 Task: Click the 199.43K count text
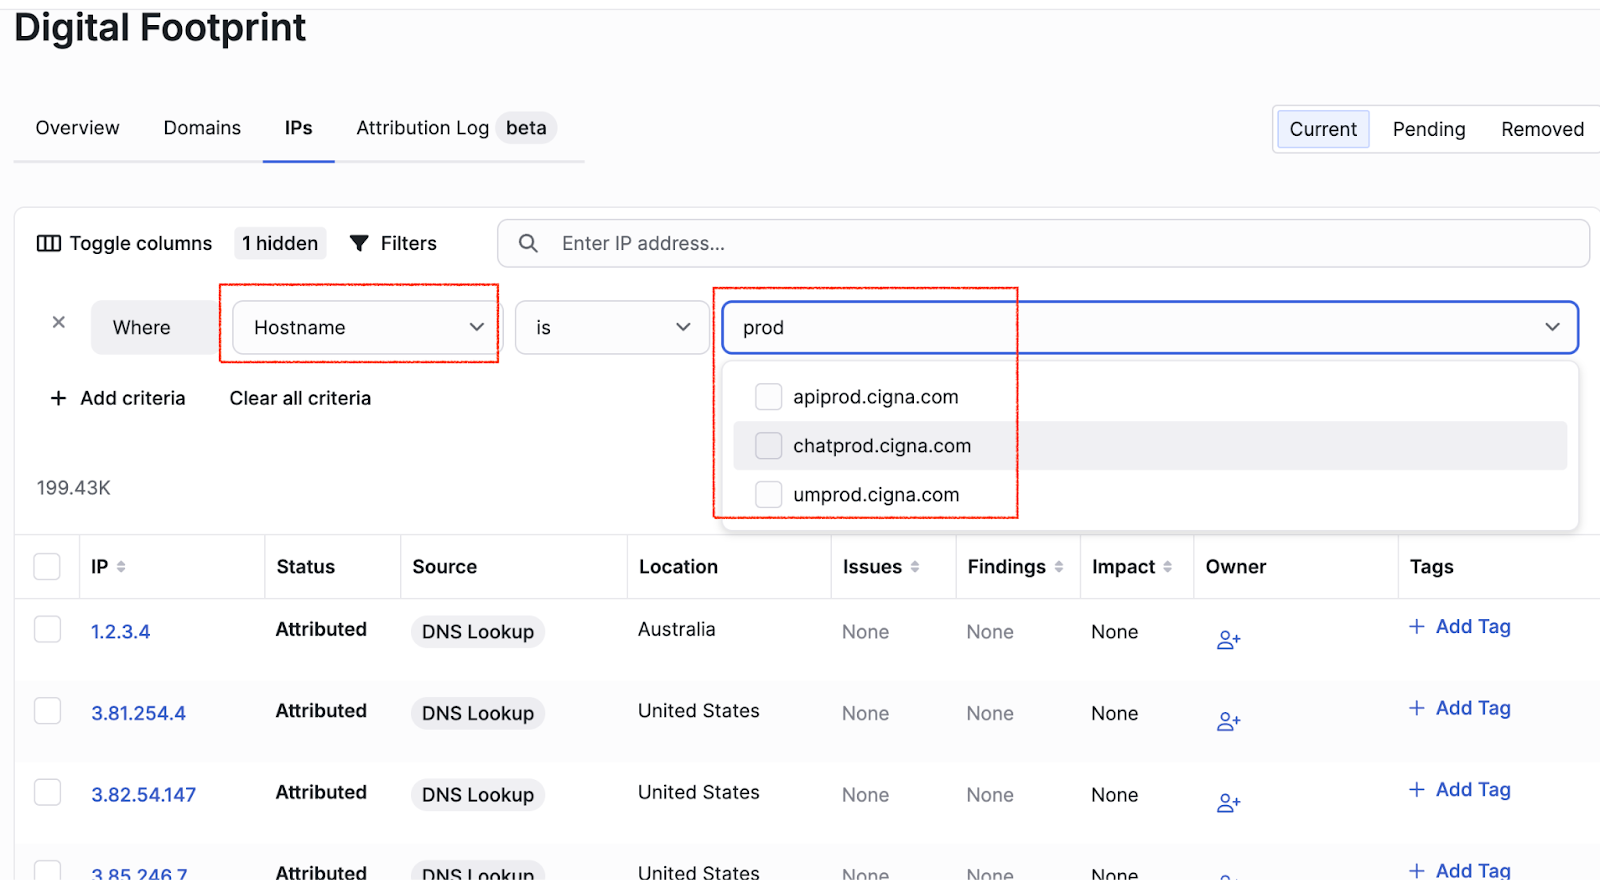click(x=74, y=488)
